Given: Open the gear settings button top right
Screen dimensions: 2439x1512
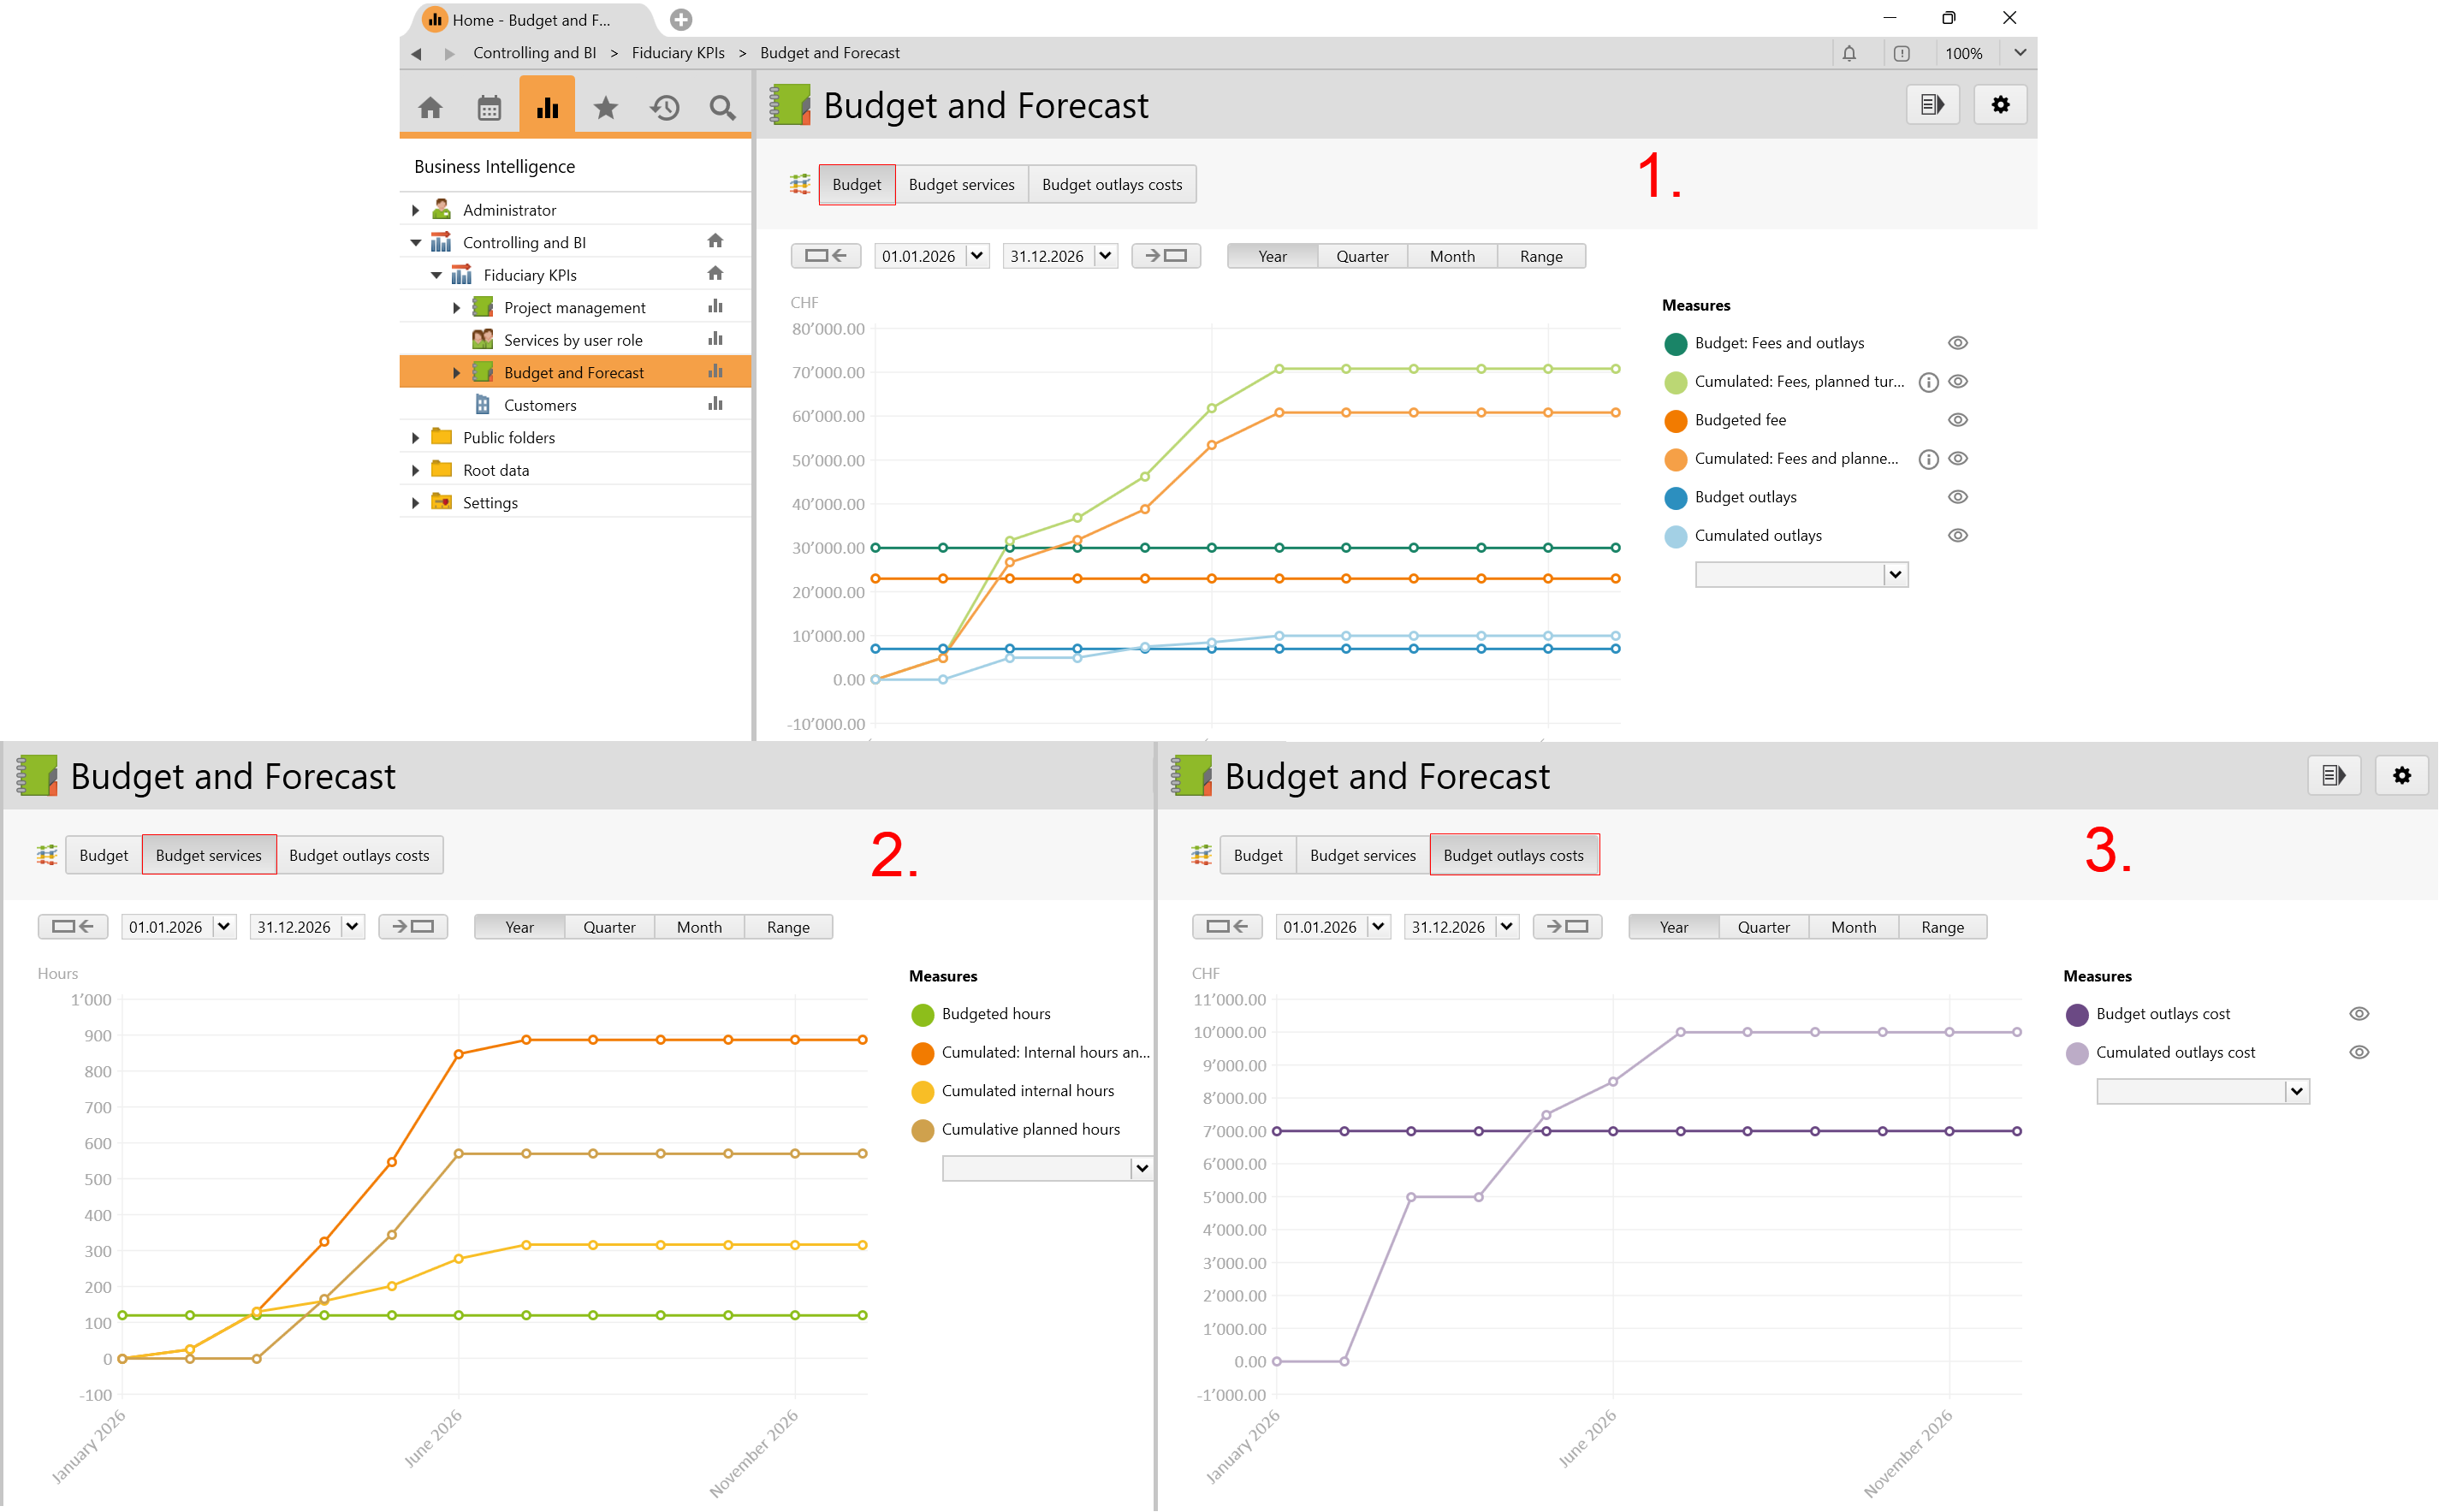Looking at the screenshot, I should point(2000,105).
